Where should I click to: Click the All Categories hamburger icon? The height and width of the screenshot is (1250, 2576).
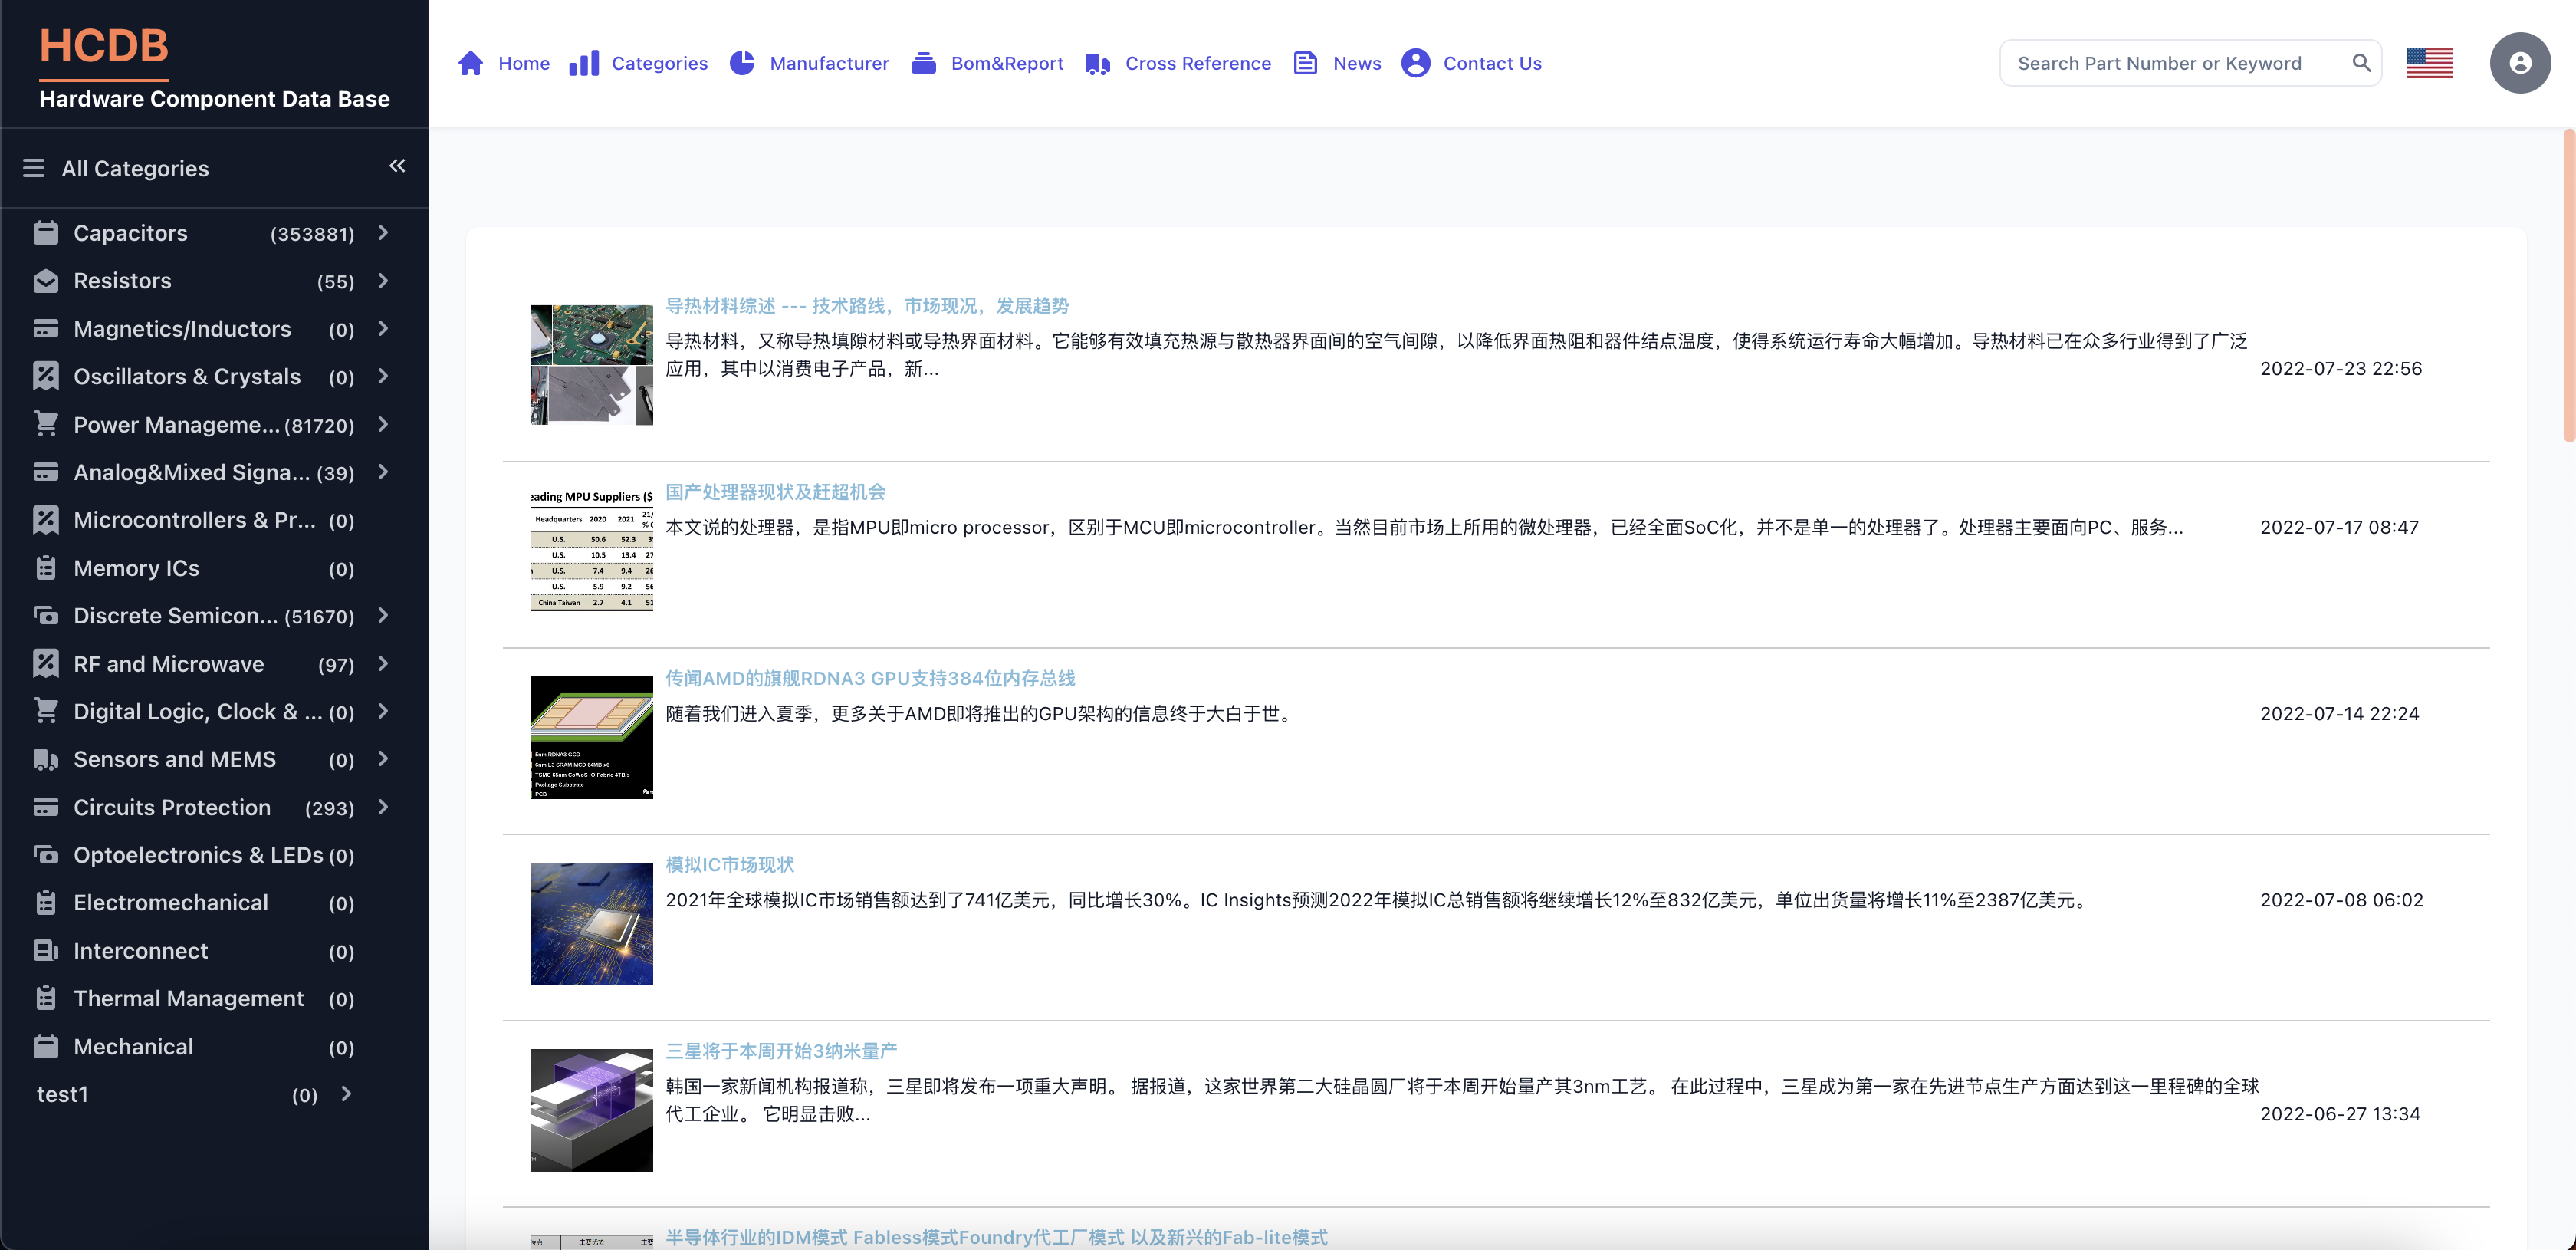(x=34, y=168)
